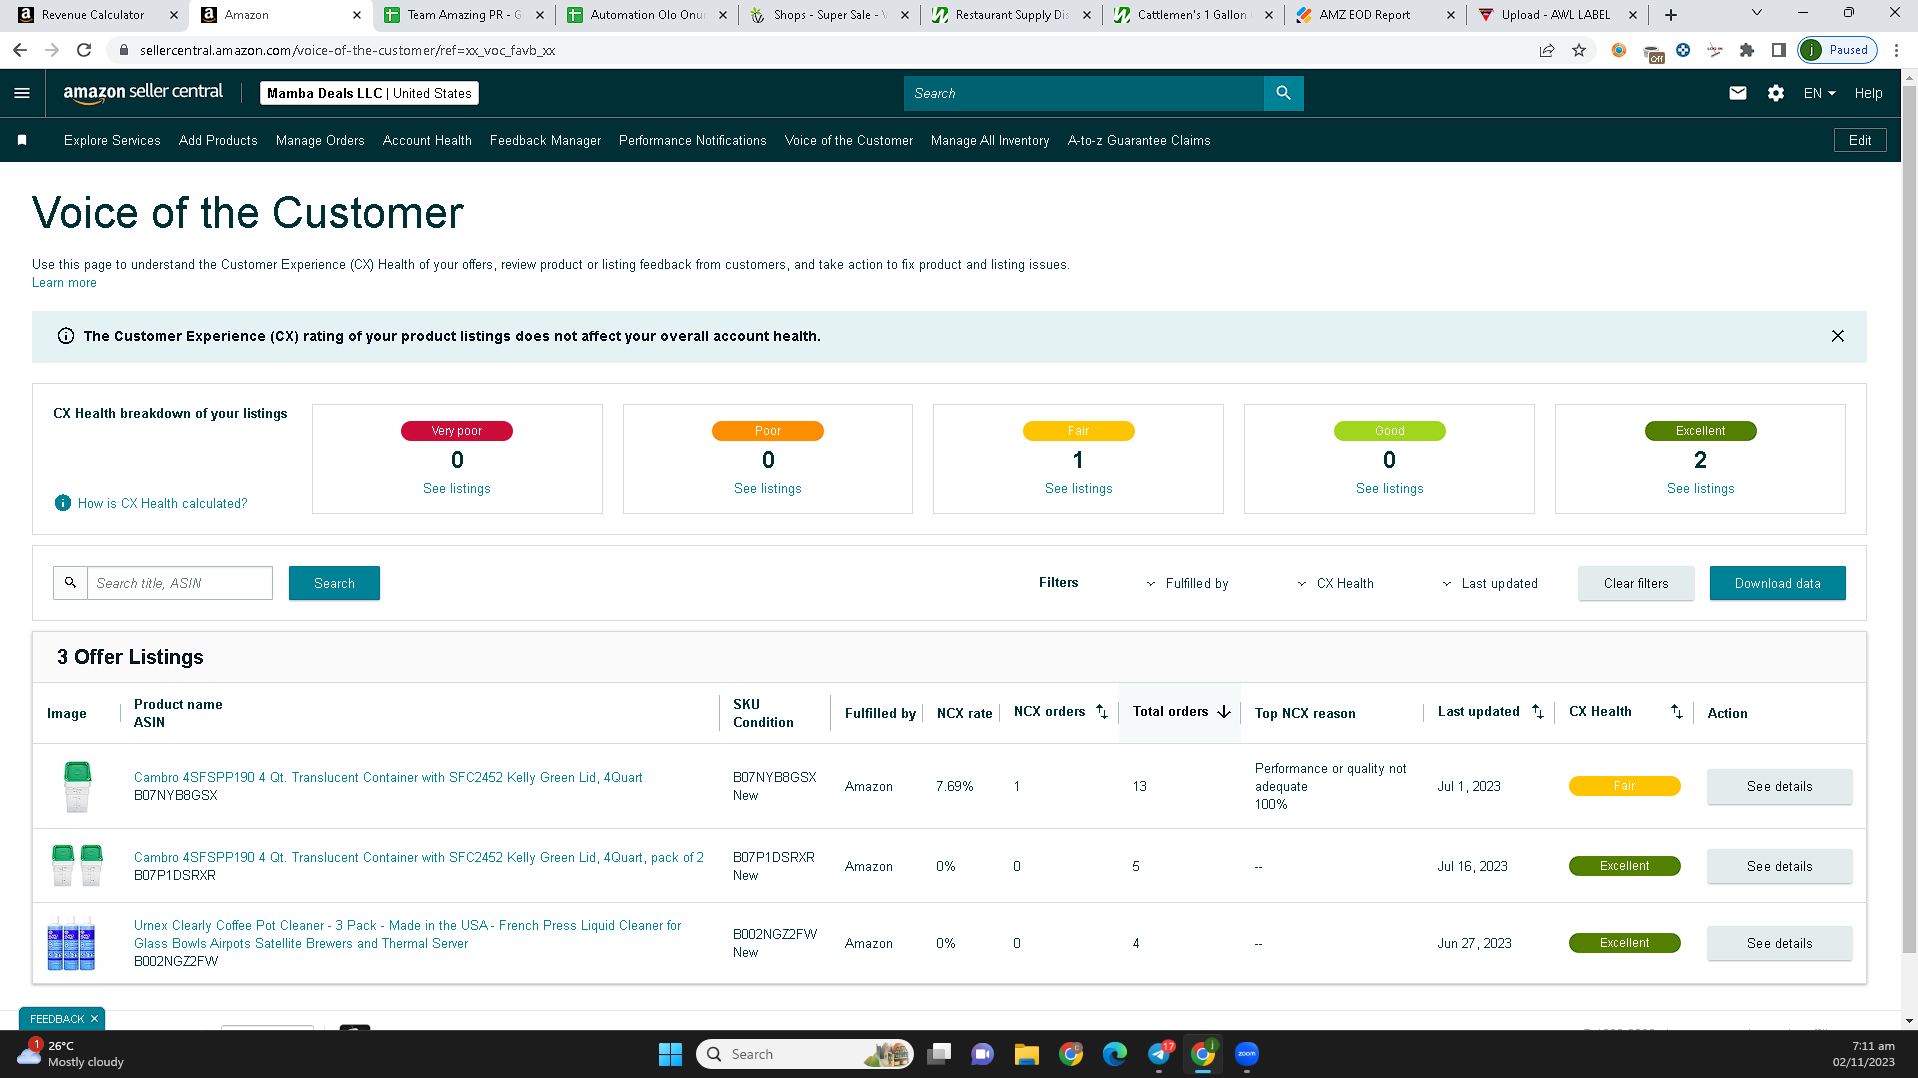Click the Urnex Coffee Pot Cleaner thumbnail
This screenshot has height=1078, width=1918.
click(x=71, y=943)
